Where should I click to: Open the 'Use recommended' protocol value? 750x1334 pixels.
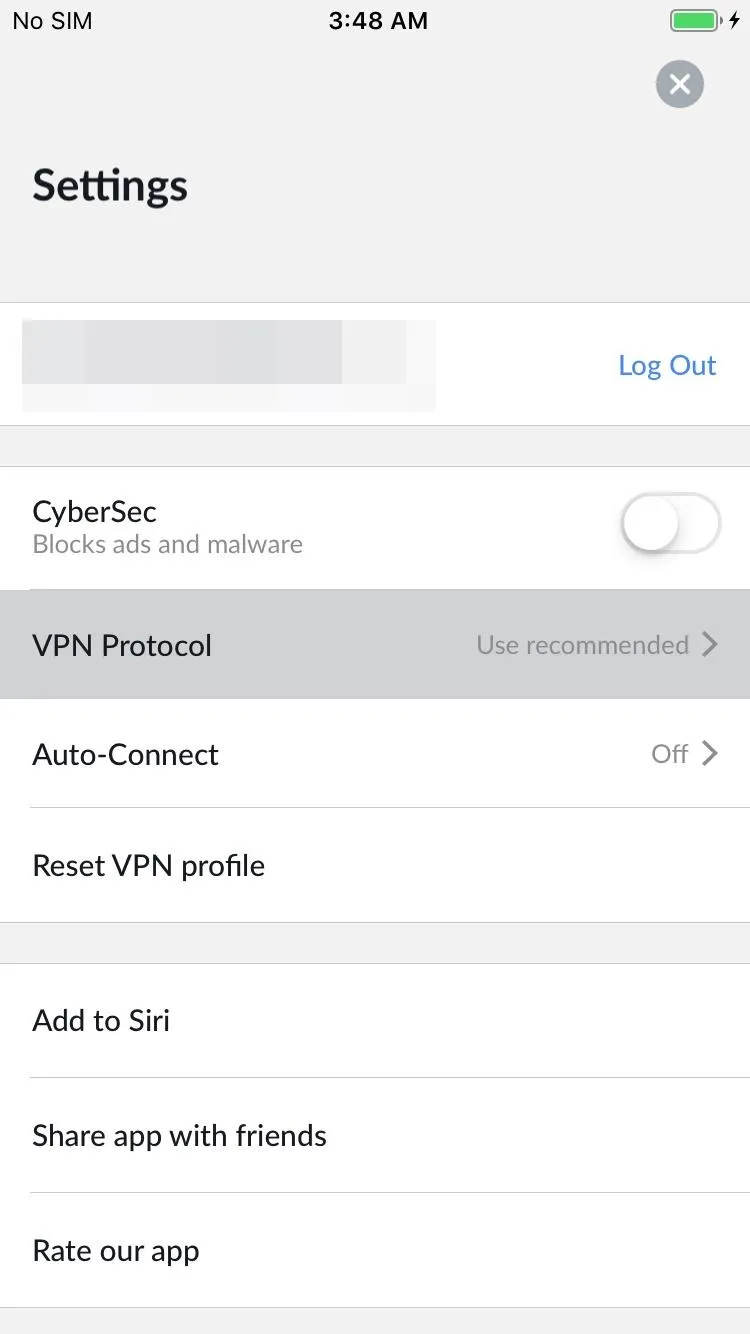pyautogui.click(x=582, y=645)
